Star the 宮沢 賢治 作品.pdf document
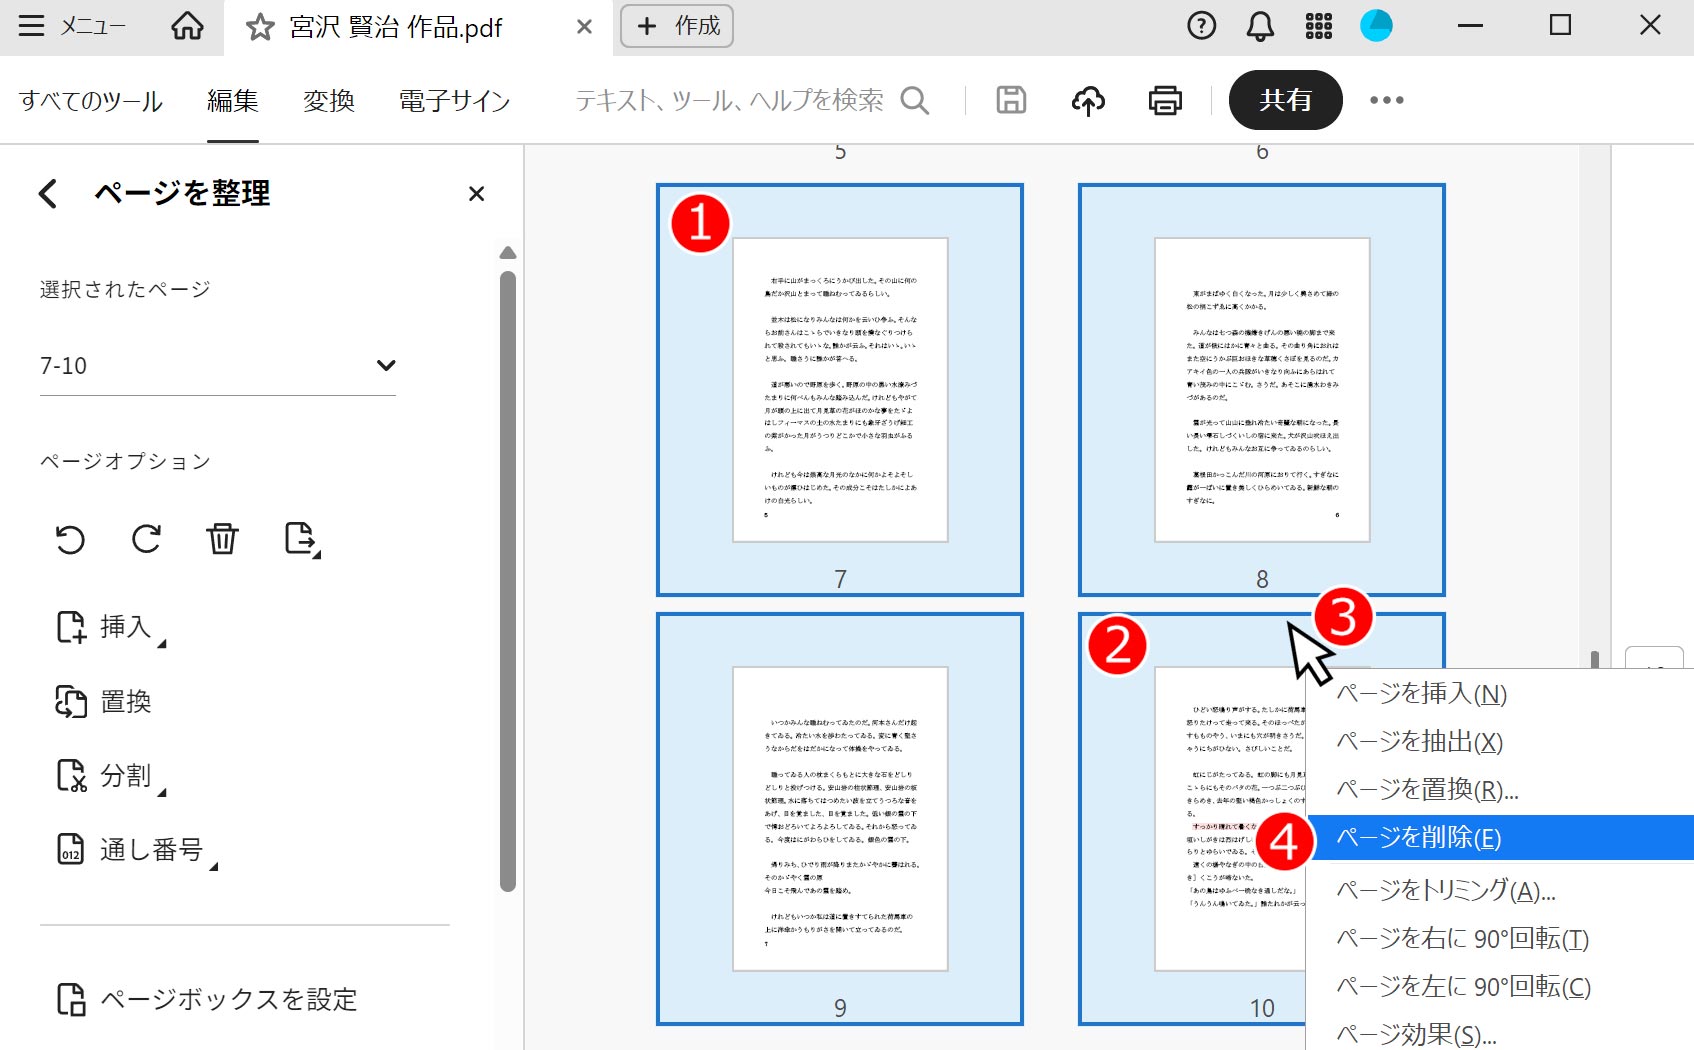 pyautogui.click(x=260, y=27)
